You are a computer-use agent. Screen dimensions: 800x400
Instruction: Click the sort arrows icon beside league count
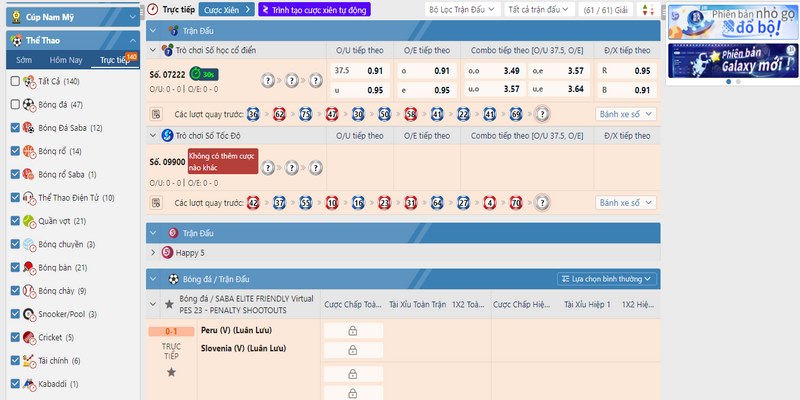649,9
